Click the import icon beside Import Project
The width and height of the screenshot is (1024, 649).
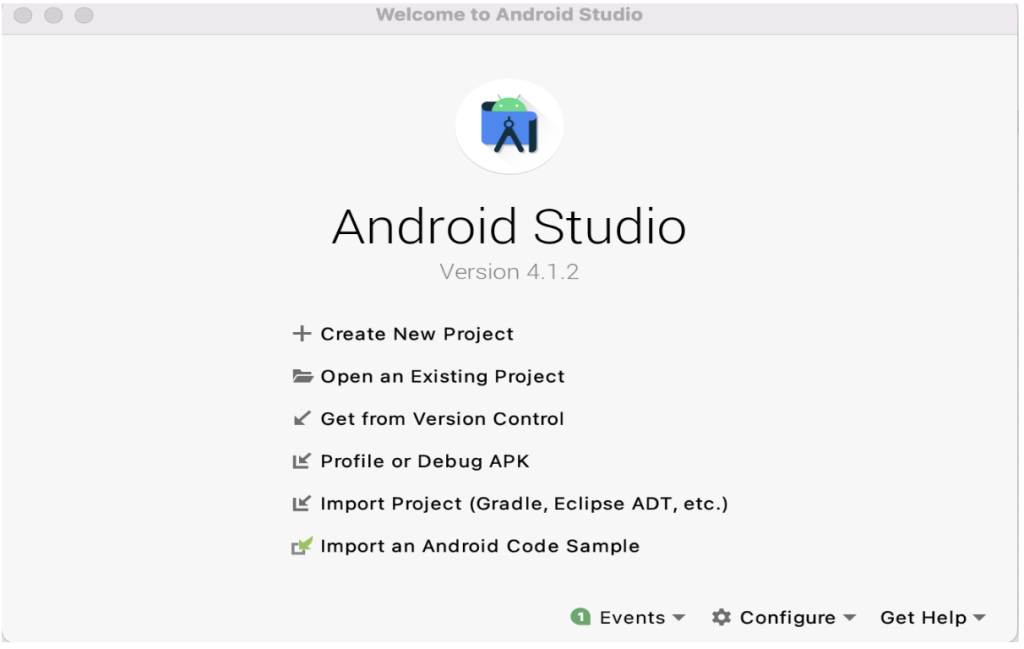(x=302, y=504)
